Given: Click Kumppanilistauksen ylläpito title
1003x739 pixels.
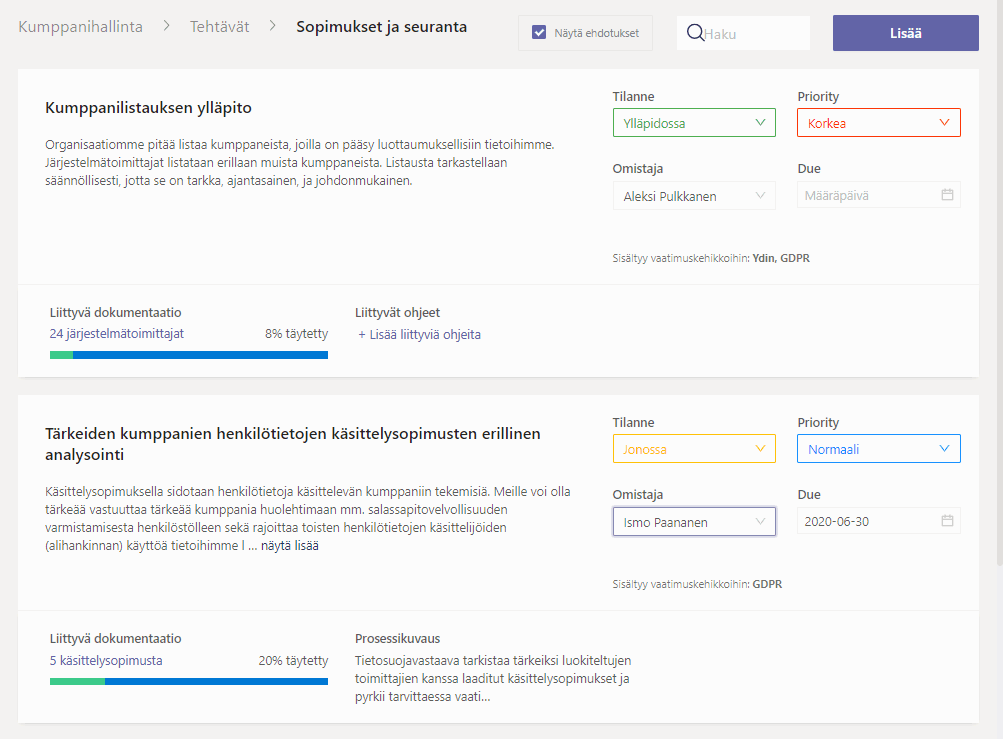Looking at the screenshot, I should (148, 107).
